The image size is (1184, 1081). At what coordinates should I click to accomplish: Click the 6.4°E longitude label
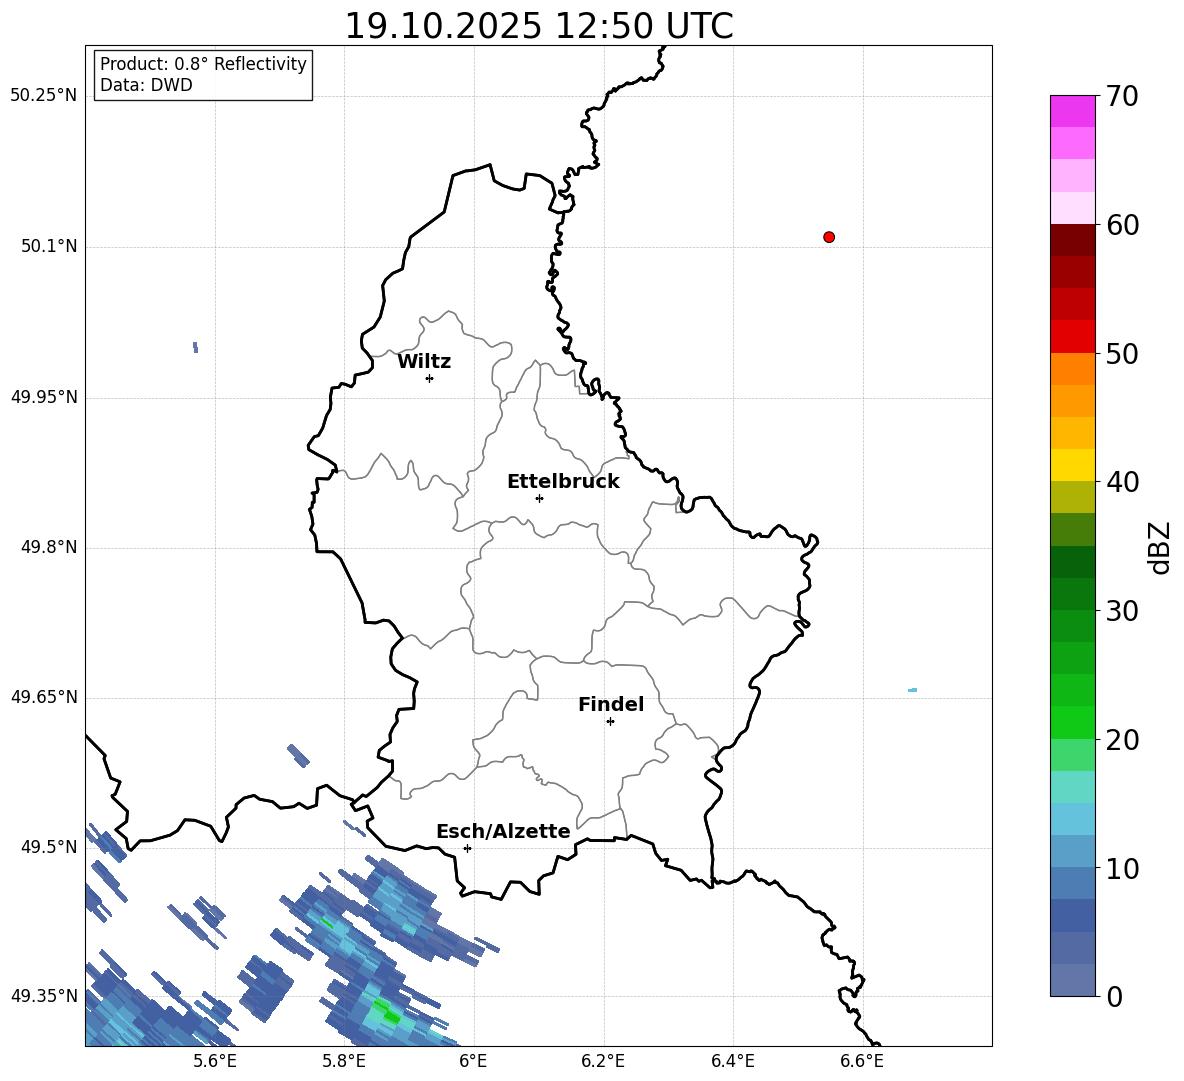(x=732, y=1061)
